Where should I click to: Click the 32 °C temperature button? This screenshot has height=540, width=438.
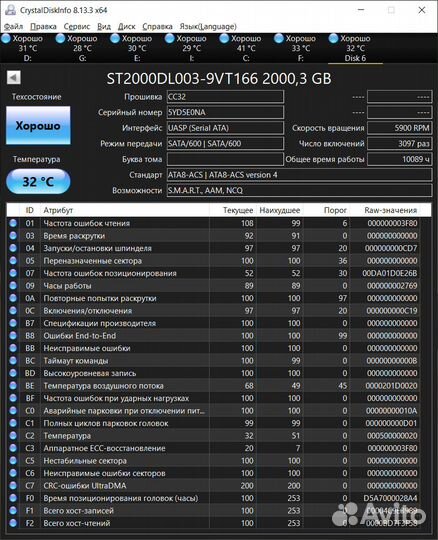tap(38, 181)
